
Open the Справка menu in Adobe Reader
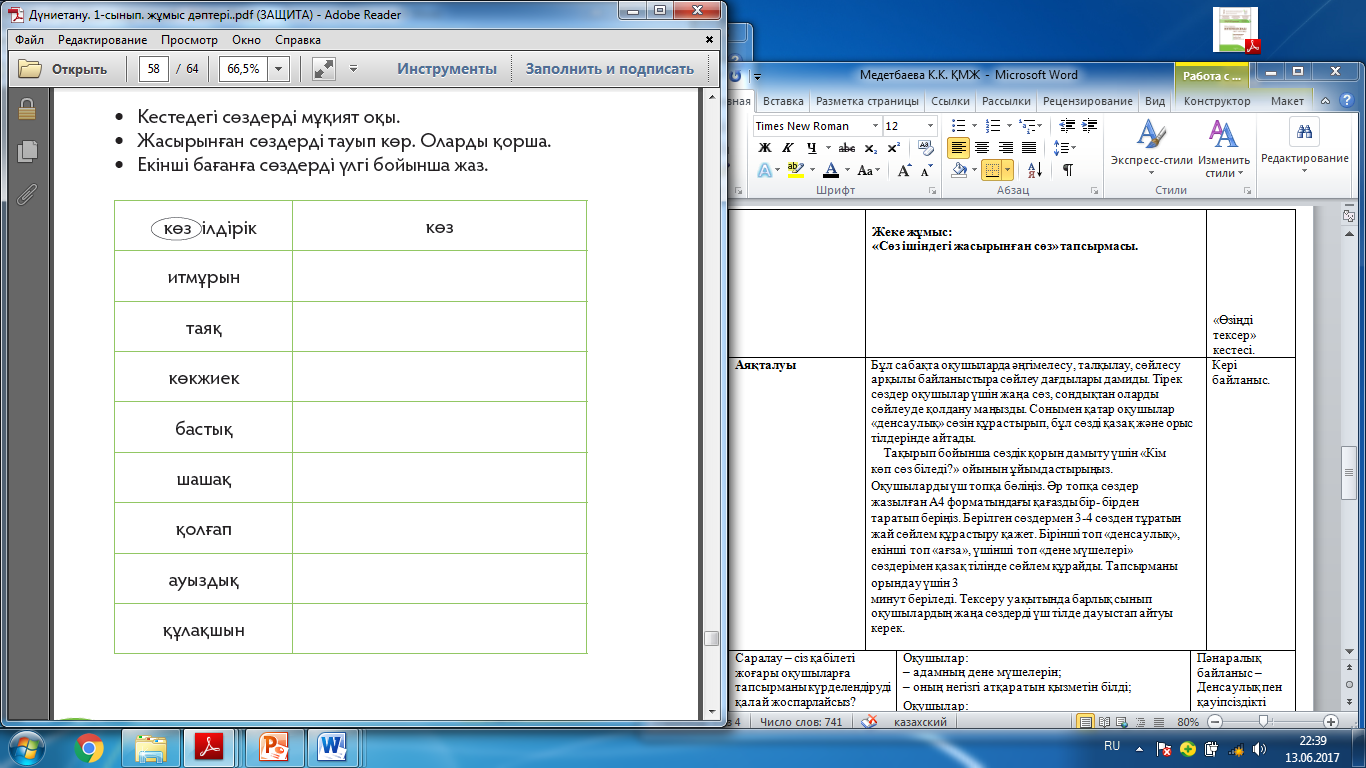[298, 40]
